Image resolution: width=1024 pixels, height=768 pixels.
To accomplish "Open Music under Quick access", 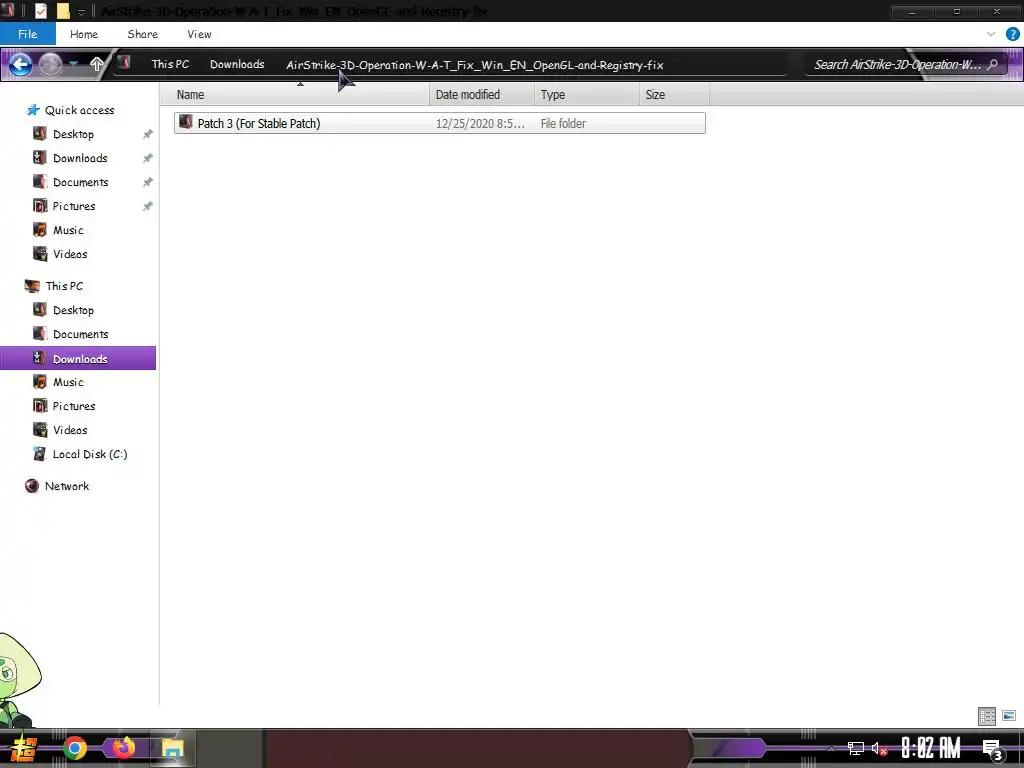I will [x=68, y=231].
